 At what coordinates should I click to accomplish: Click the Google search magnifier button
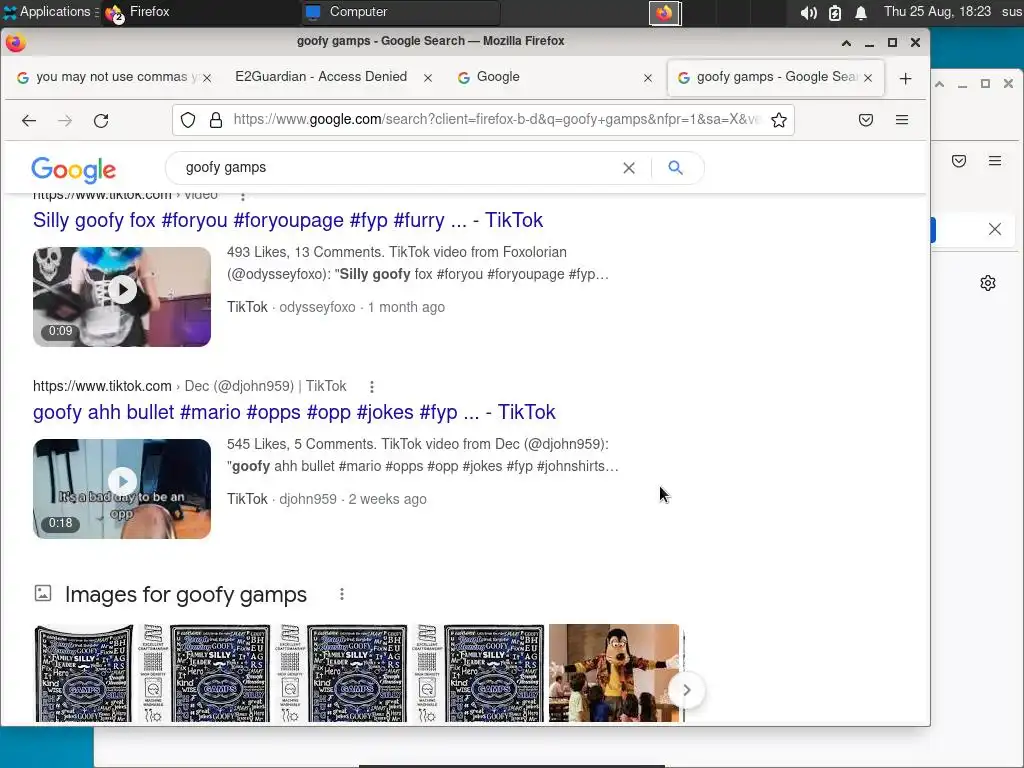[675, 168]
